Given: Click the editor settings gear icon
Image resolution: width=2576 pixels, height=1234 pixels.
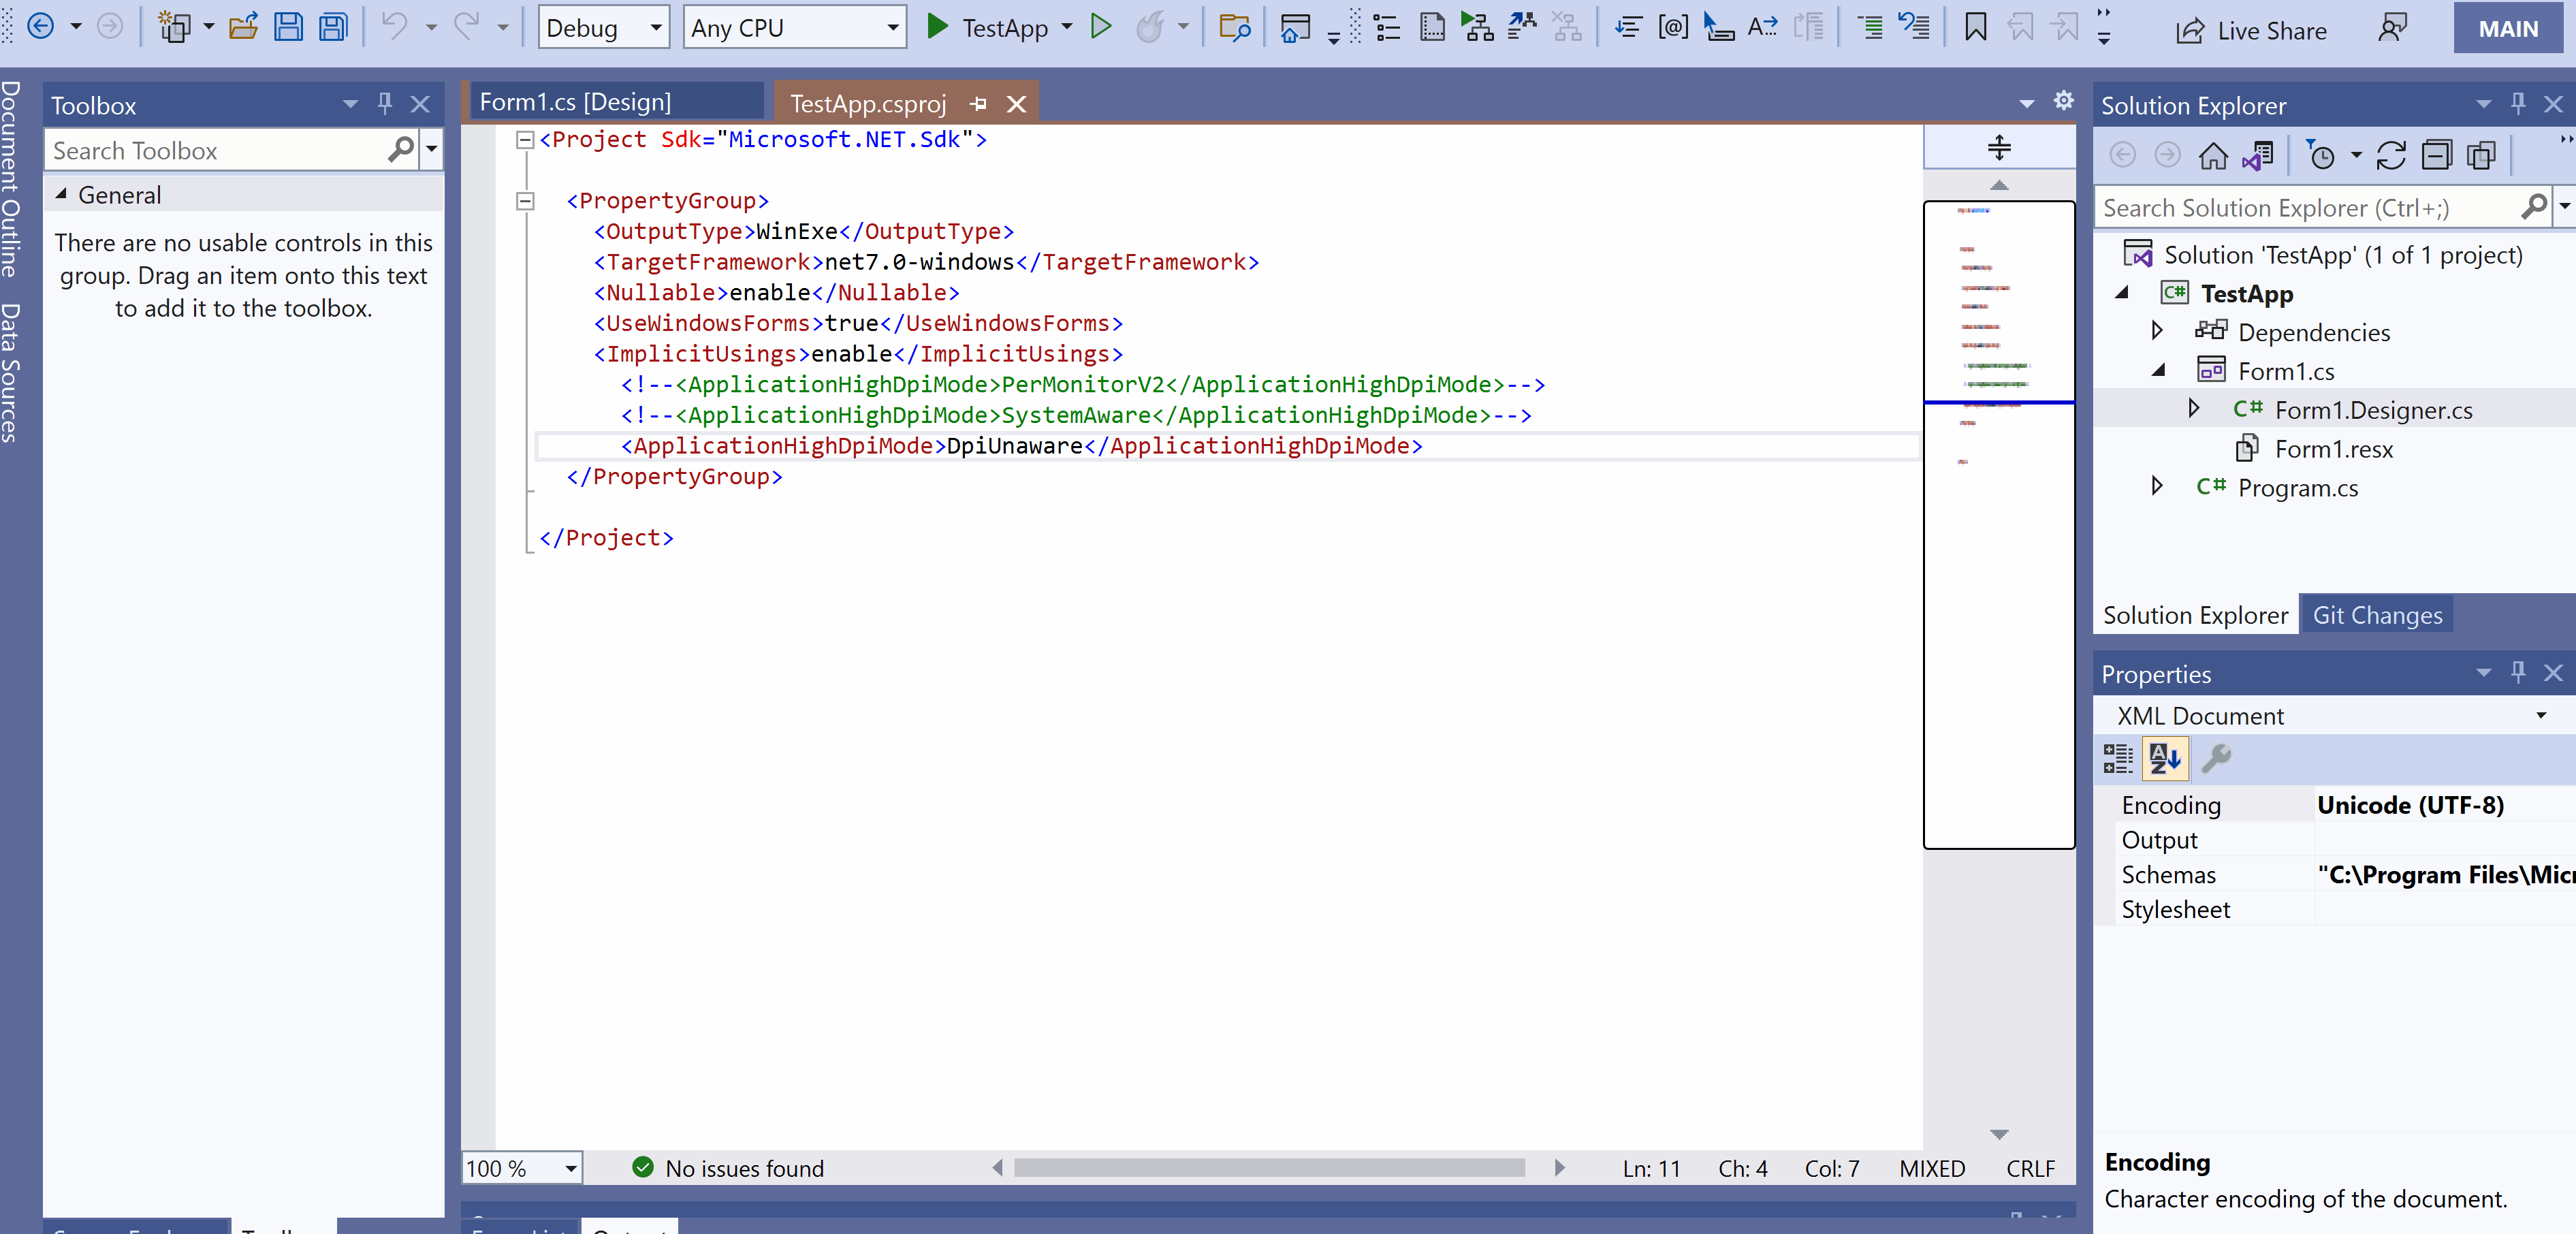Looking at the screenshot, I should click(x=2063, y=101).
